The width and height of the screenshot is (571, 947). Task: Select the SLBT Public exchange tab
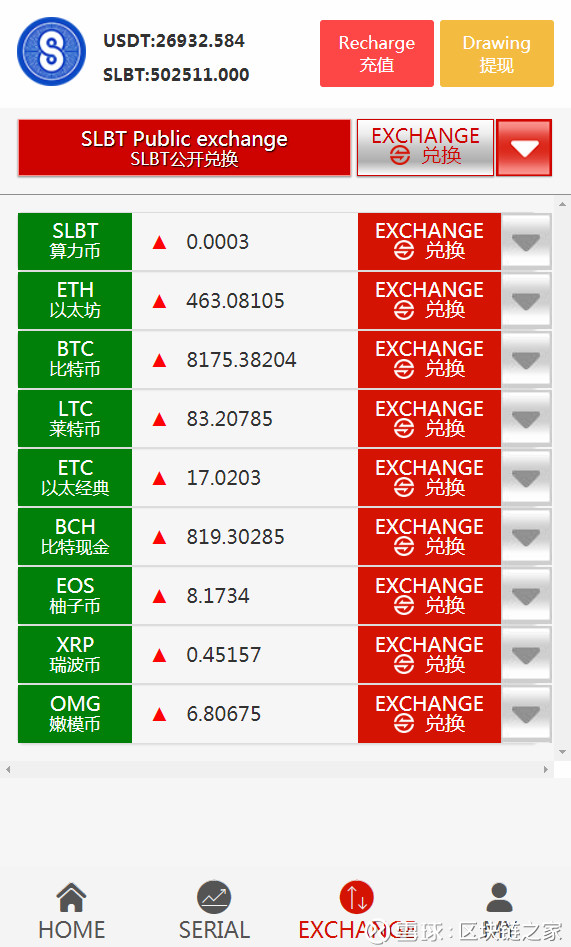(x=184, y=148)
